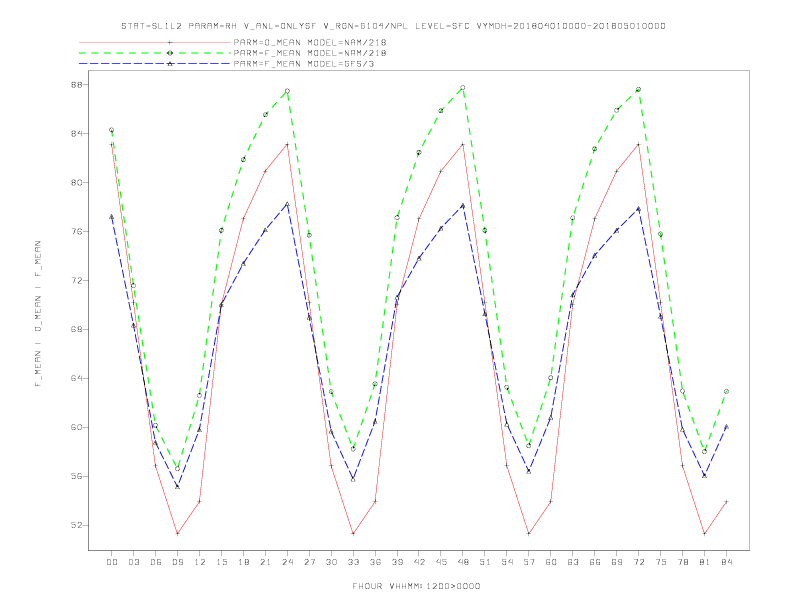The image size is (792, 612).
Task: Click x-axis tick label 69
Action: pyautogui.click(x=617, y=562)
